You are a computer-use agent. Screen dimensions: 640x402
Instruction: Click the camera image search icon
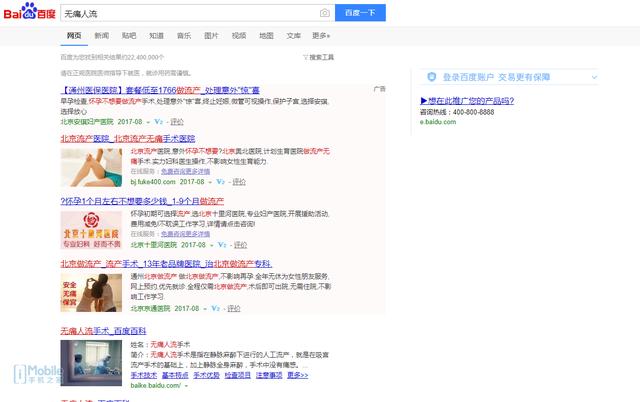(324, 13)
